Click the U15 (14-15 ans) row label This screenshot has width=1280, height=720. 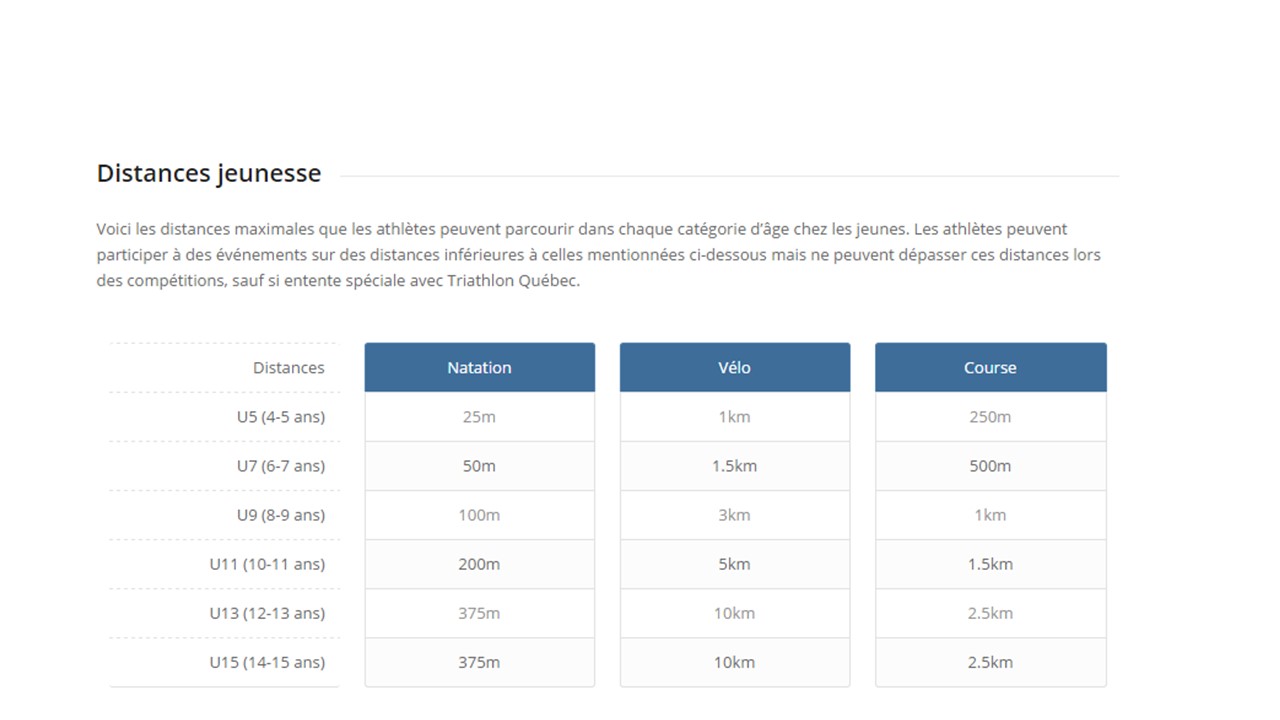click(267, 662)
